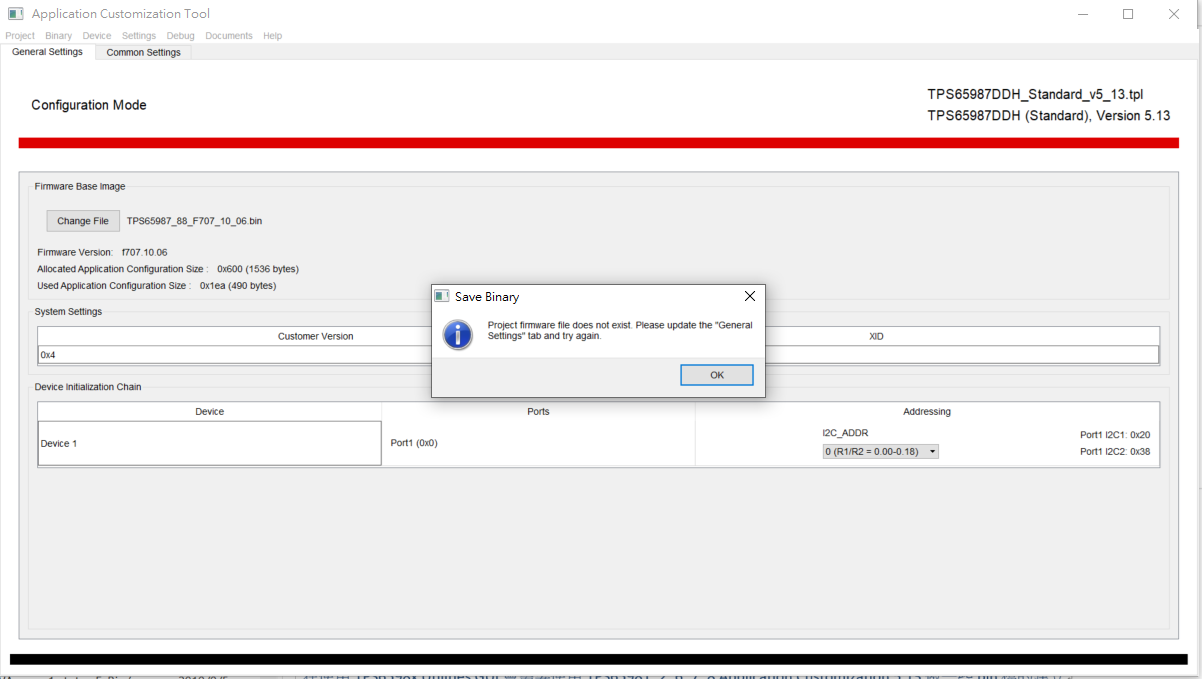
Task: Click the Configuration Mode heading
Action: (89, 105)
